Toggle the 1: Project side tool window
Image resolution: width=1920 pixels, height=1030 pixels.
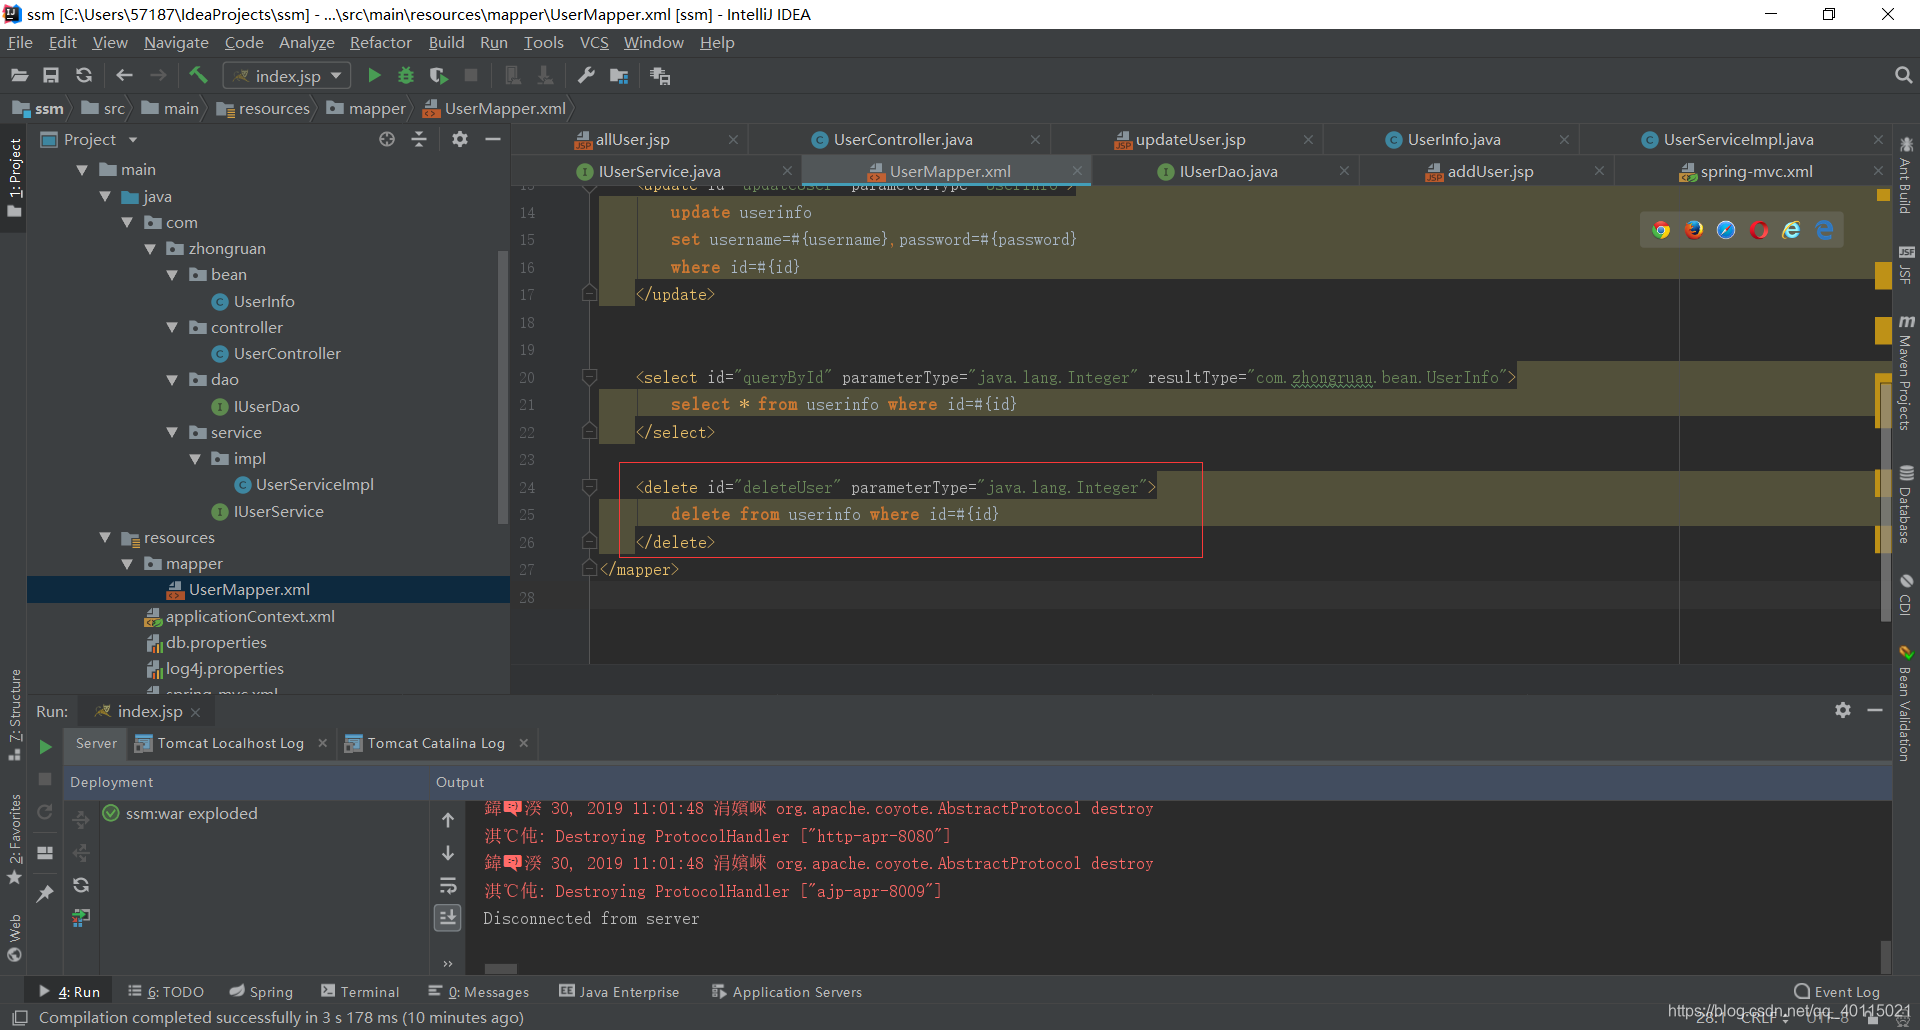coord(14,178)
